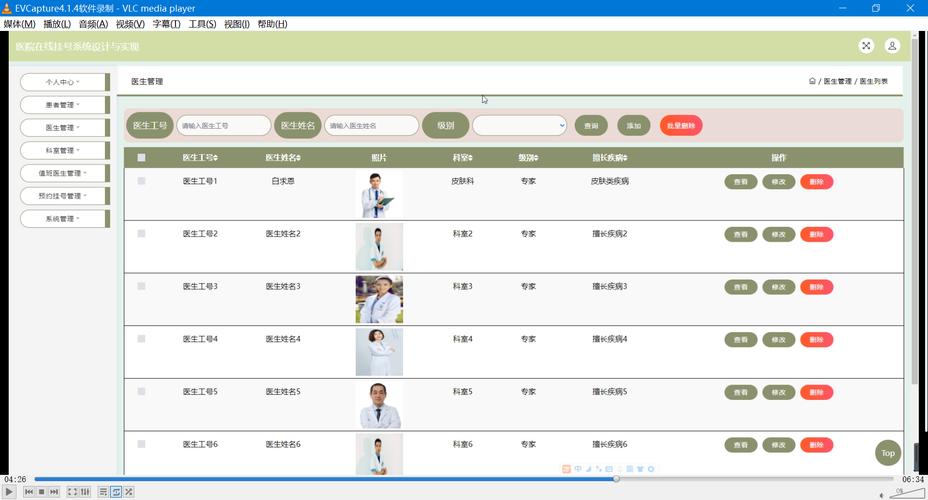Check the row for 医生工号6

coord(141,444)
